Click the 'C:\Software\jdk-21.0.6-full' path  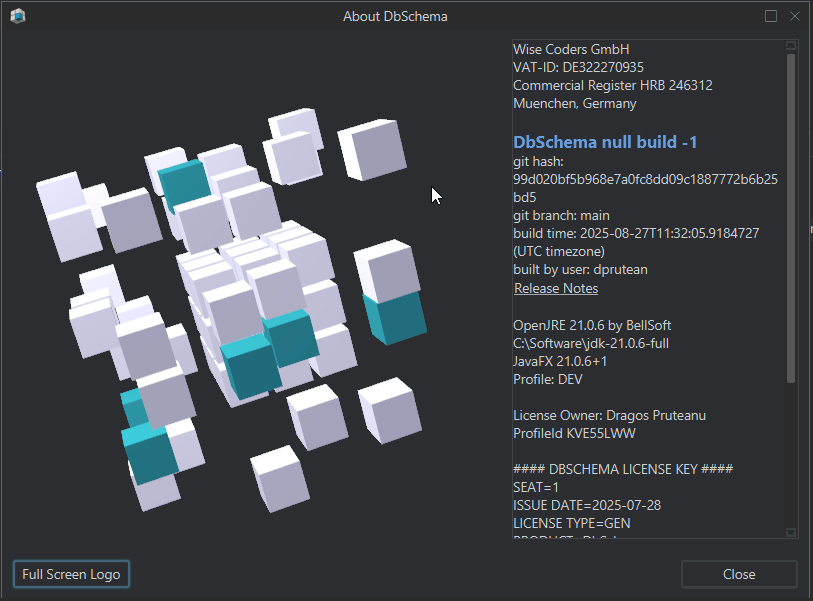click(591, 343)
